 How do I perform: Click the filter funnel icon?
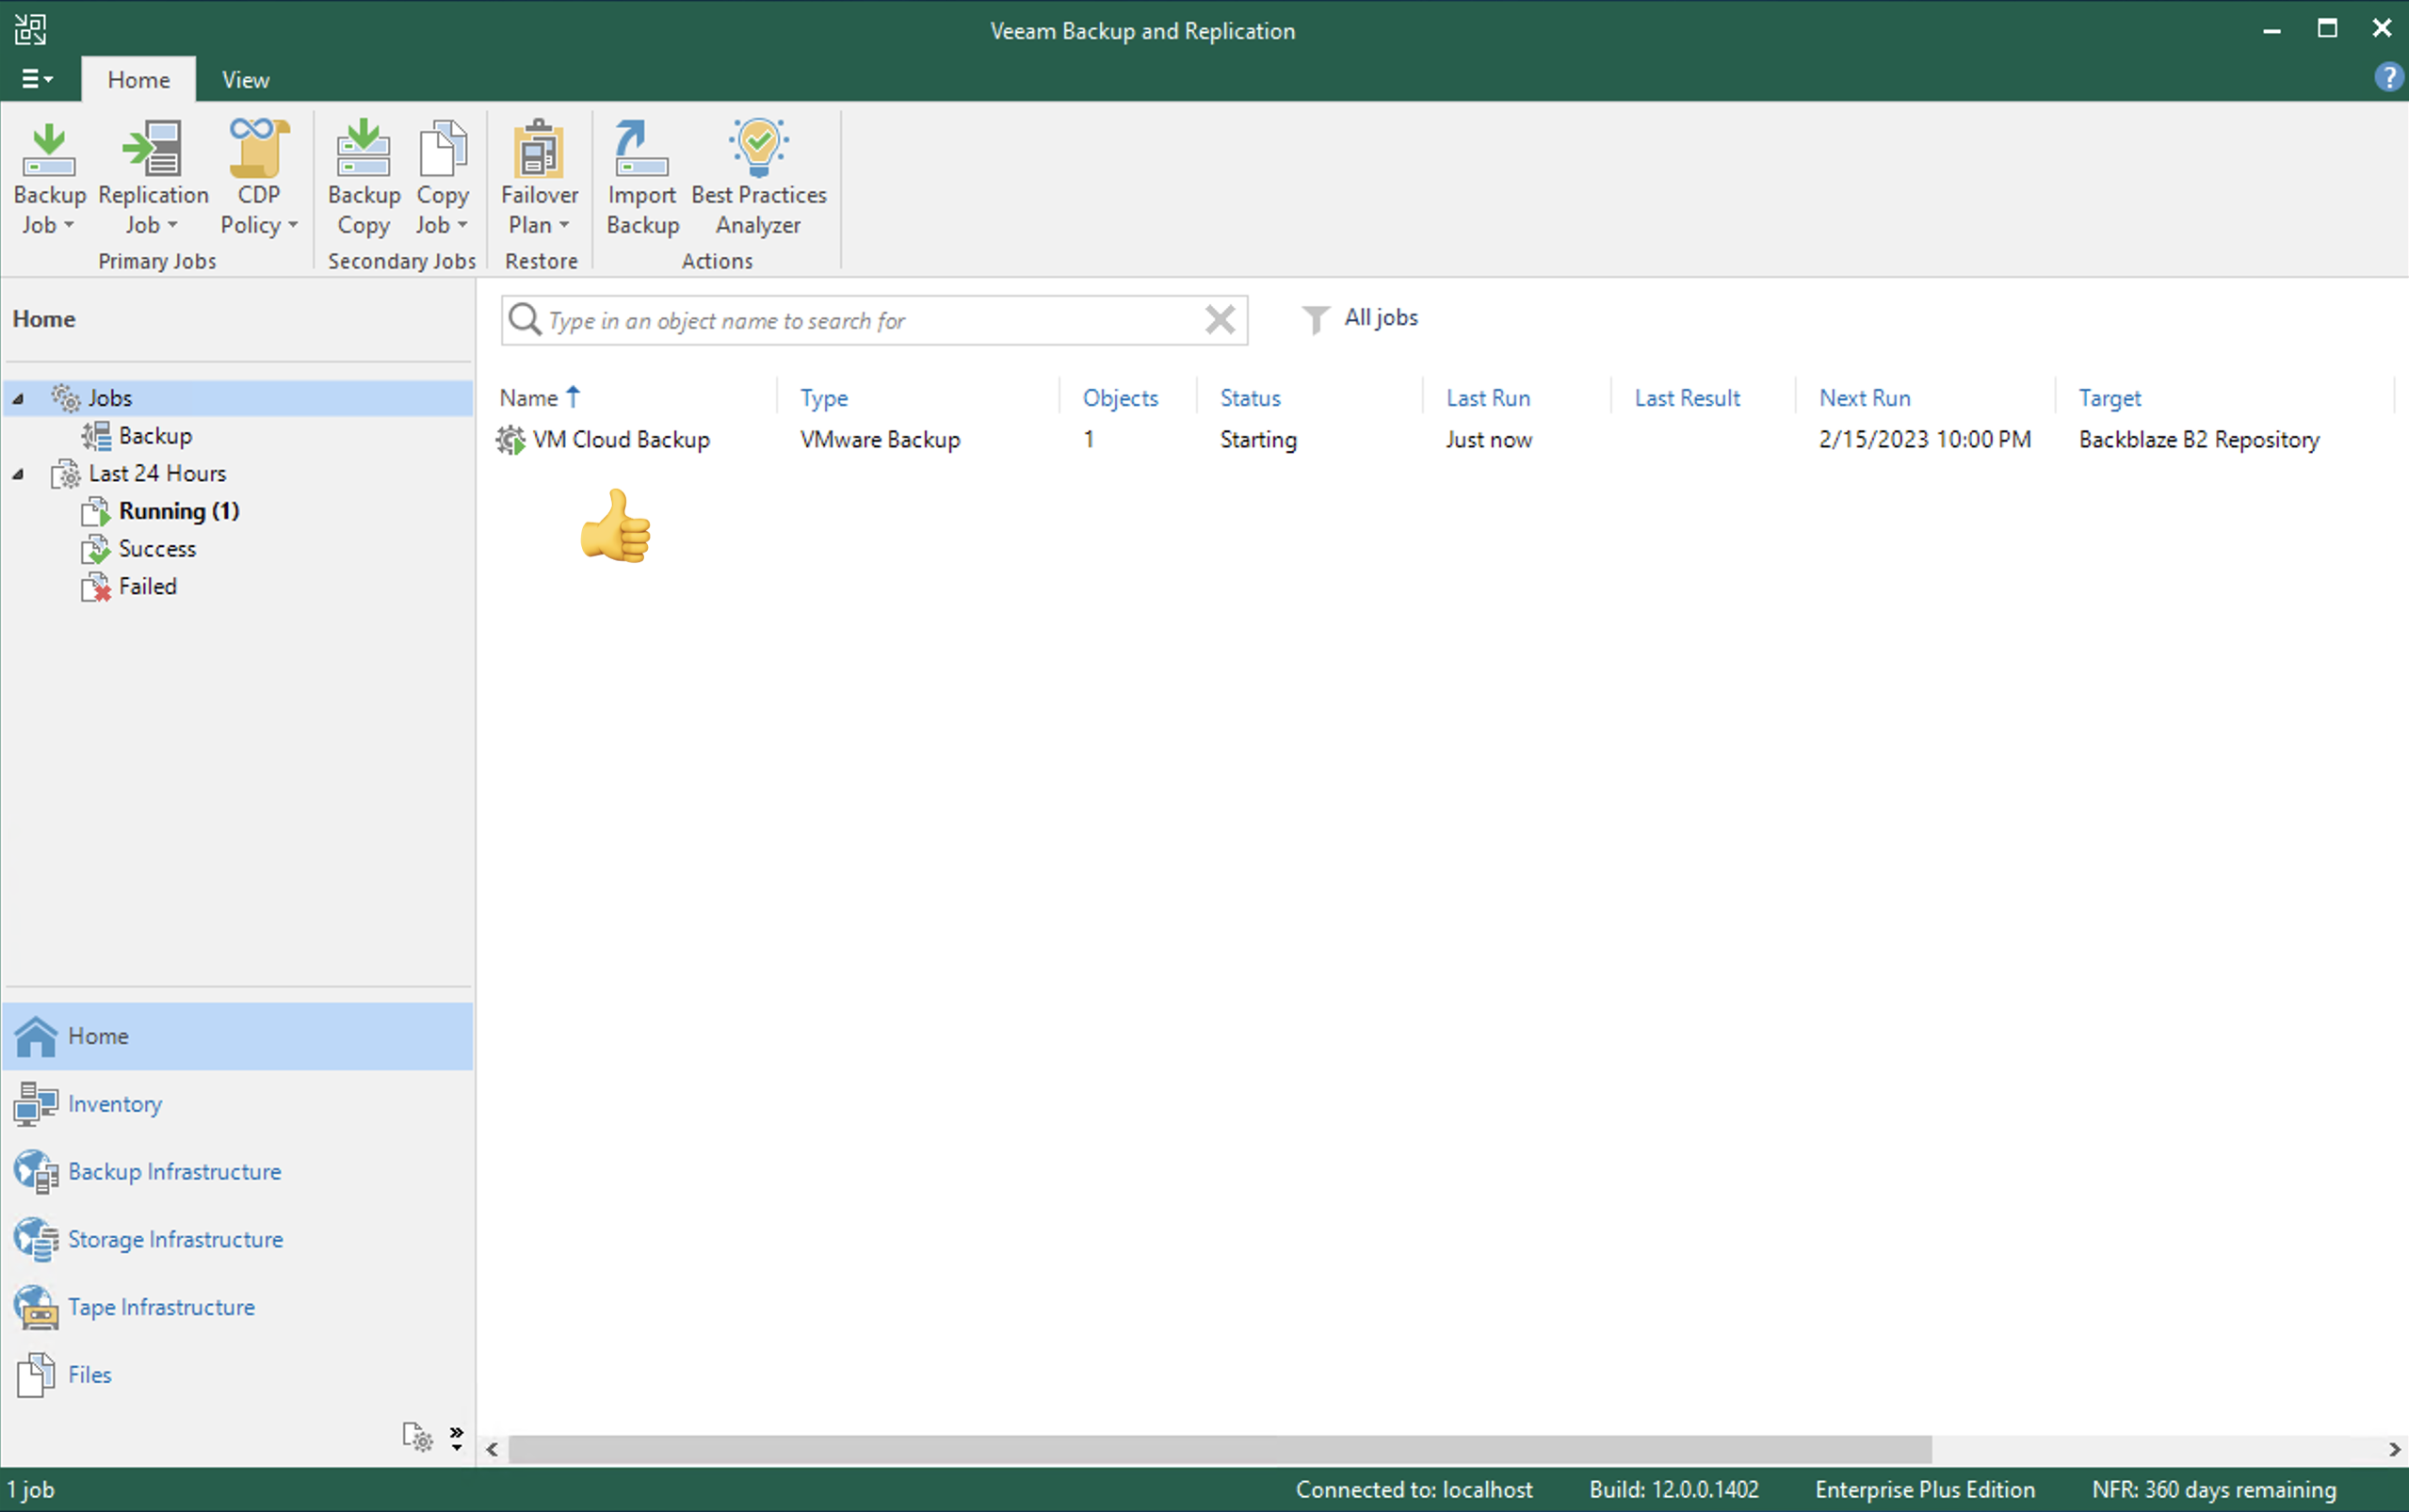pos(1316,320)
